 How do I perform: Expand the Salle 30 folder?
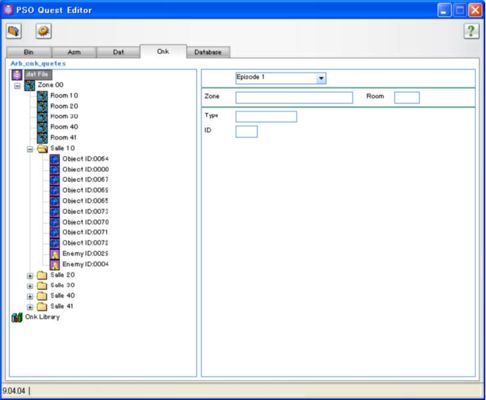tap(30, 286)
